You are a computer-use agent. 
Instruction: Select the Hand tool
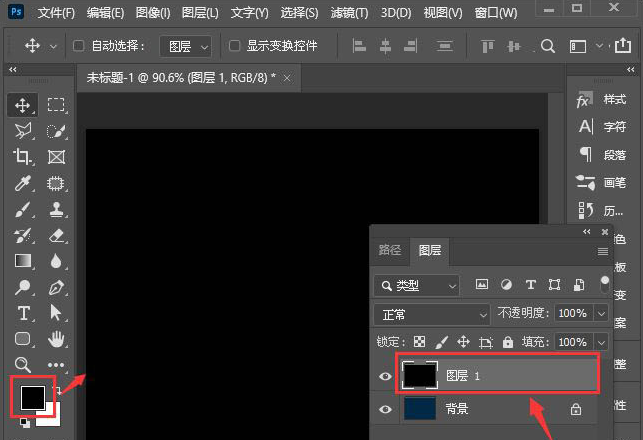[56, 339]
